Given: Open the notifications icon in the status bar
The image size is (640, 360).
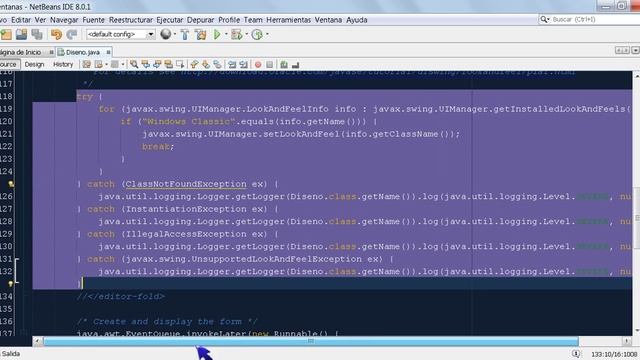Looking at the screenshot, I should [x=576, y=353].
